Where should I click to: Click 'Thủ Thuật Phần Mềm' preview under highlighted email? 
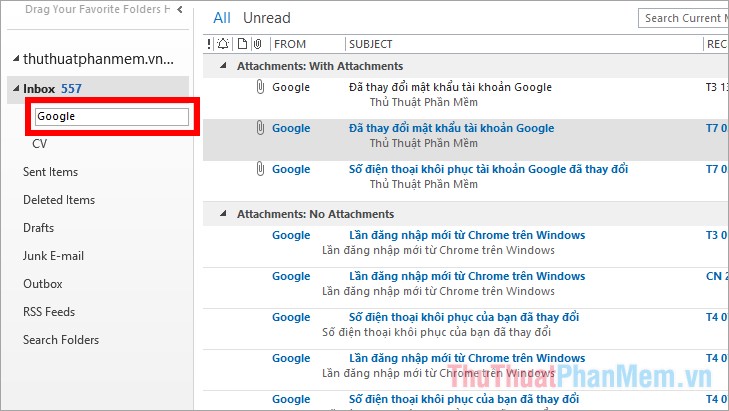pos(424,143)
